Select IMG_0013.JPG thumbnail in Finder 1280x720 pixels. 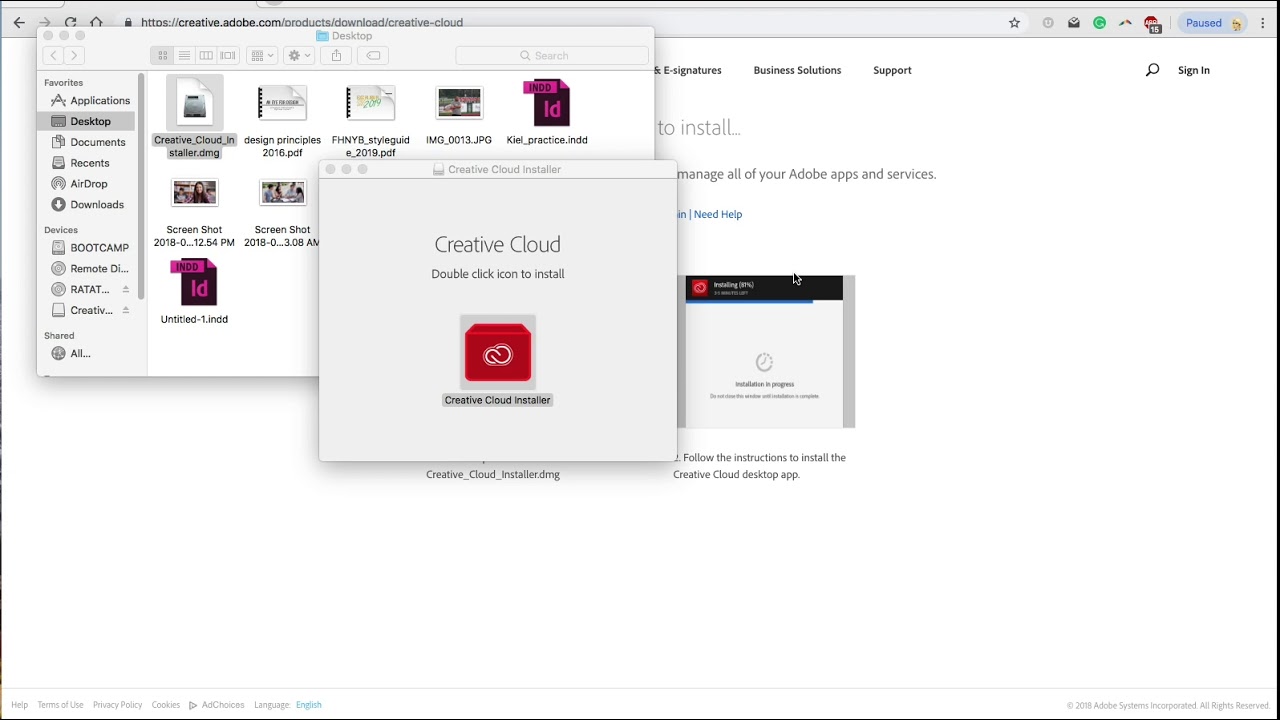[459, 103]
